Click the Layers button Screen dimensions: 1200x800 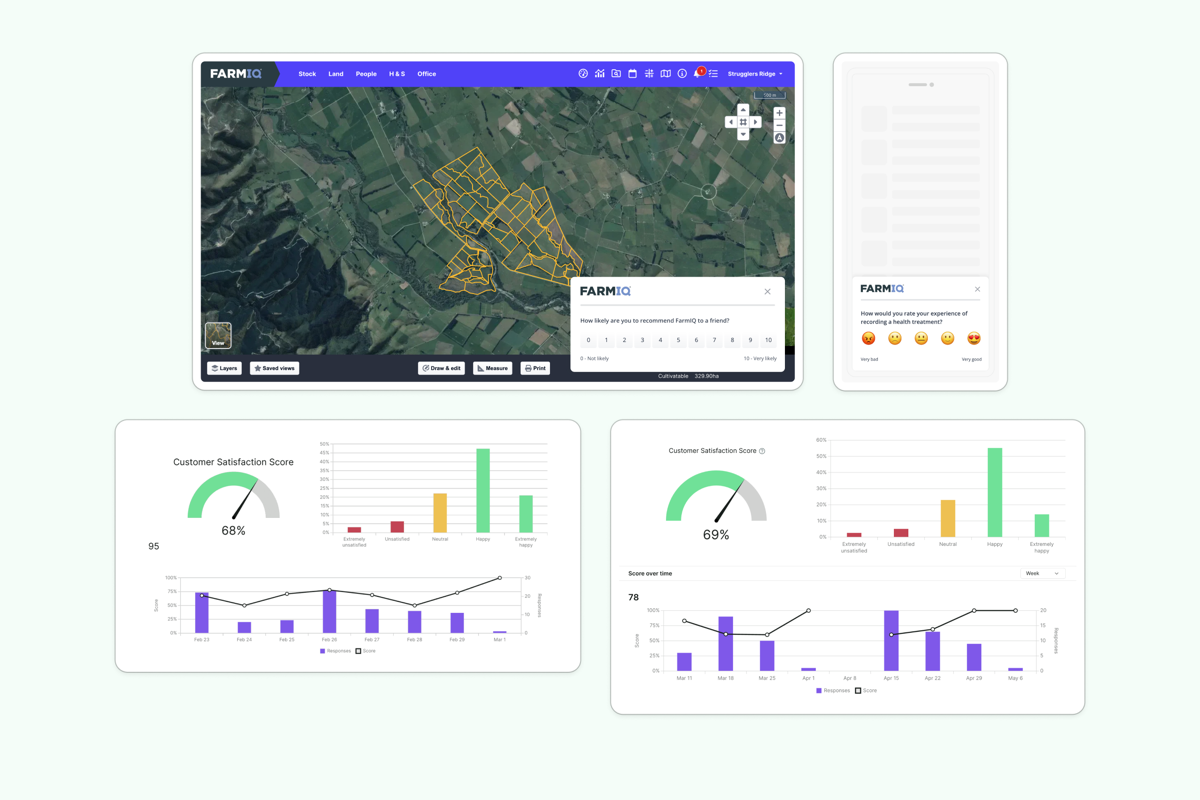(x=224, y=368)
